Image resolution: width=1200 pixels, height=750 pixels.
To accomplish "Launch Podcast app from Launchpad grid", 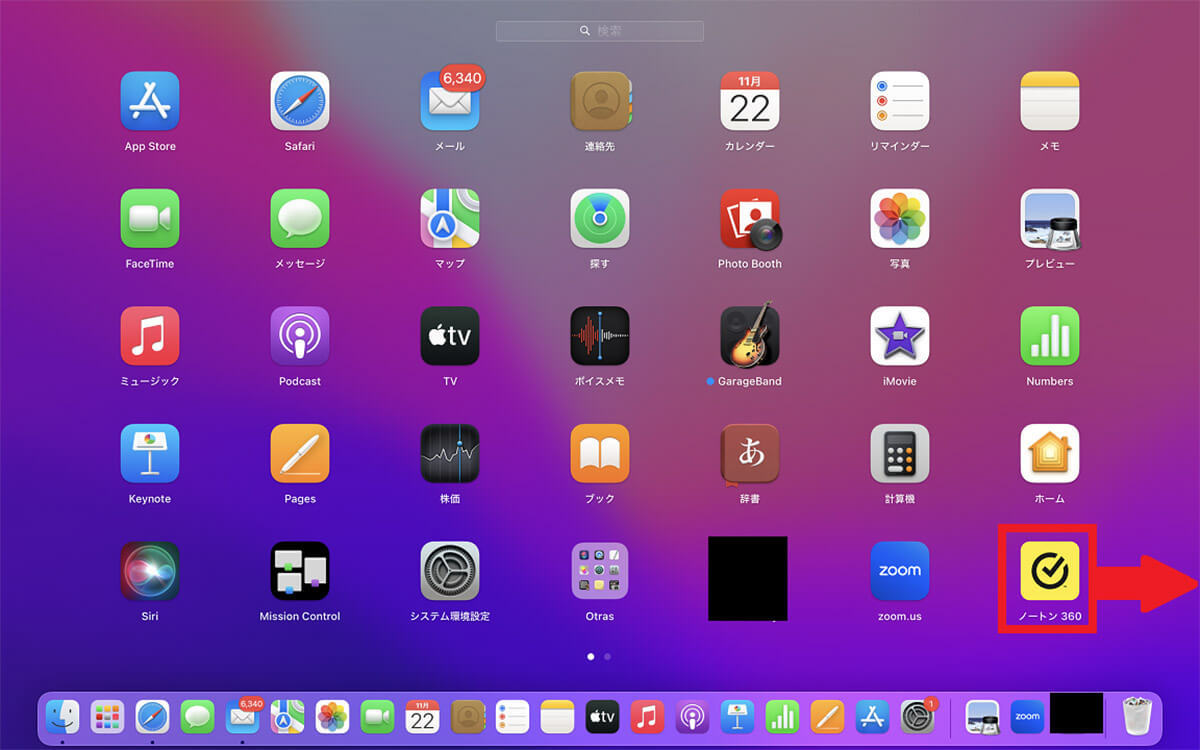I will point(300,336).
